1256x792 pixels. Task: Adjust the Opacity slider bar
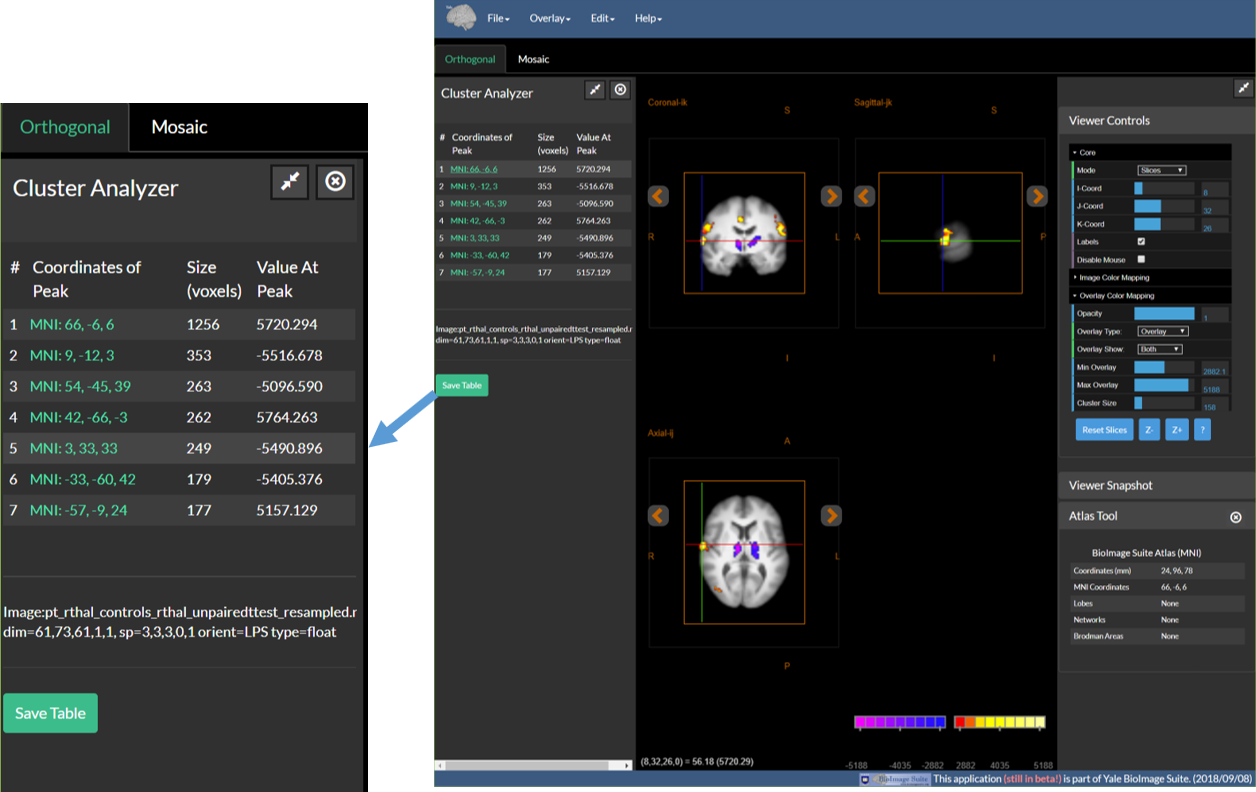[x=1163, y=314]
